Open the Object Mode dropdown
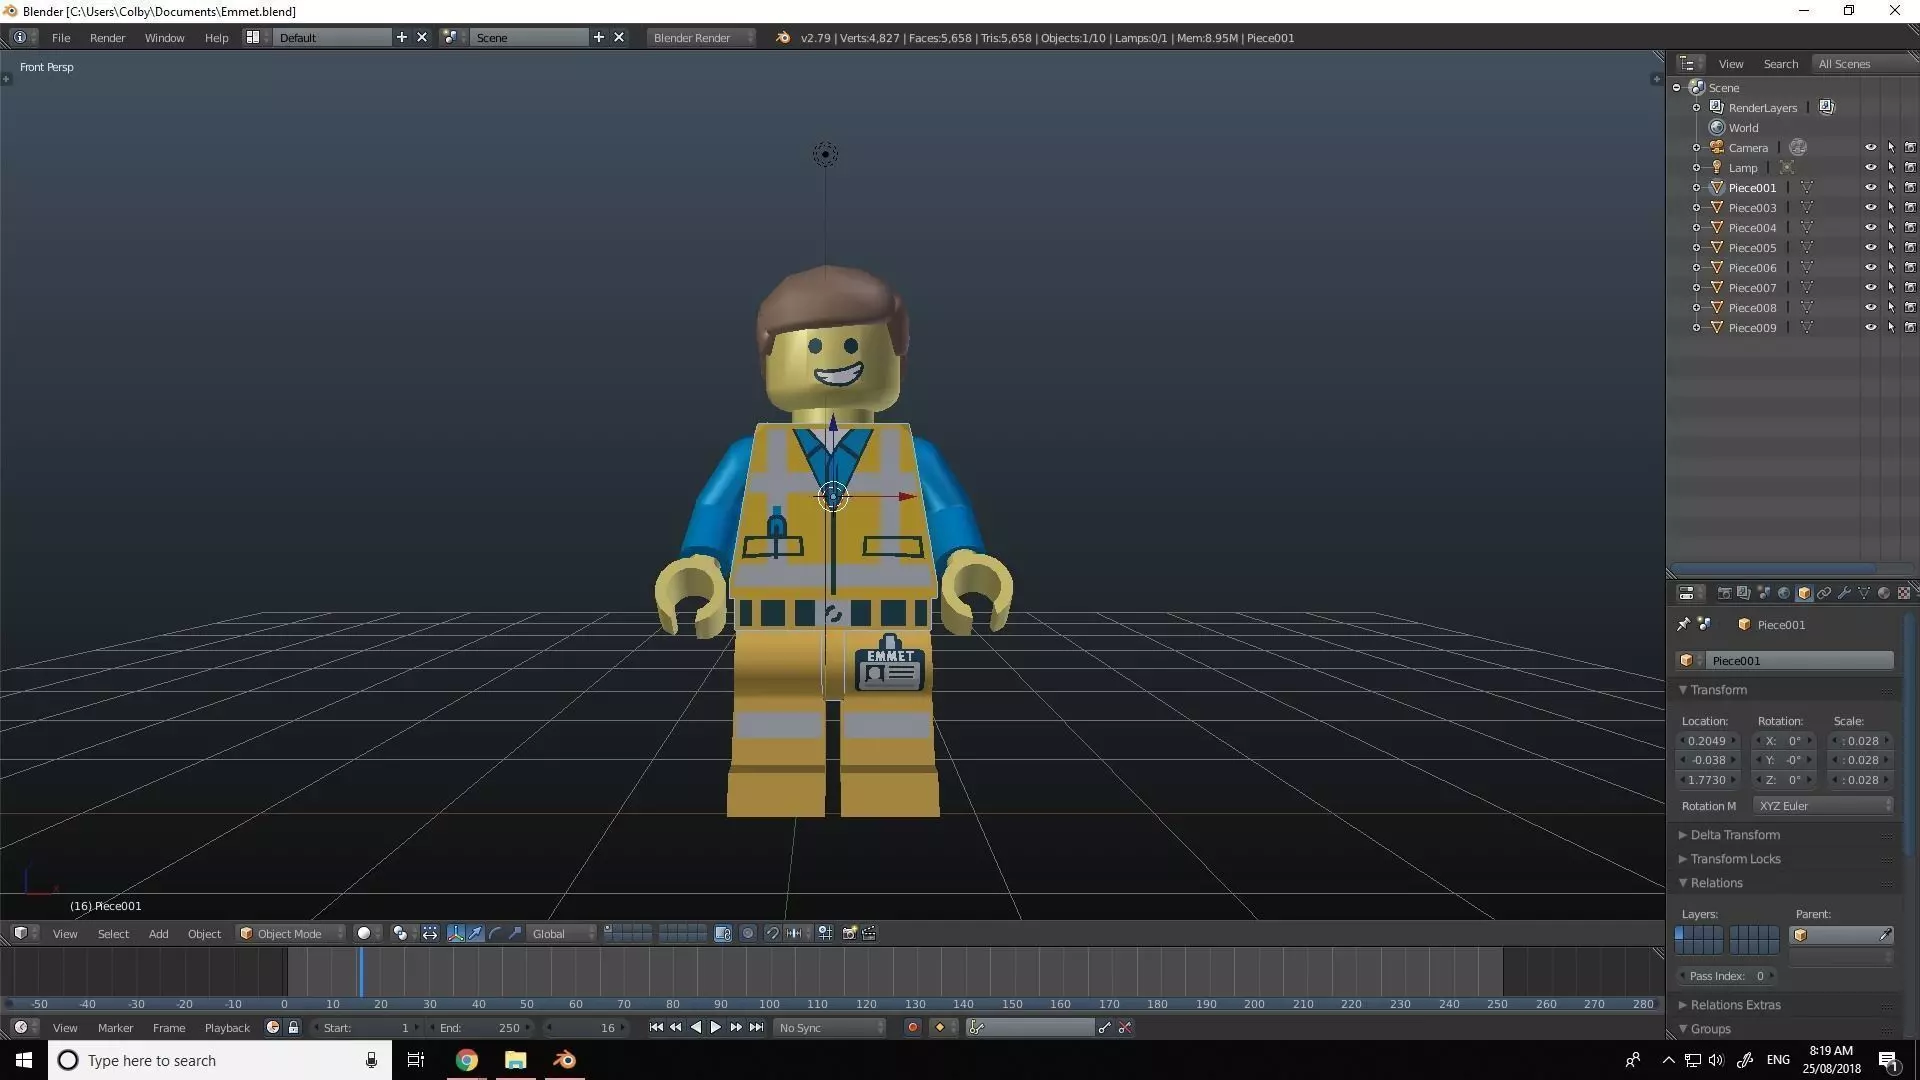This screenshot has width=1920, height=1080. point(290,933)
